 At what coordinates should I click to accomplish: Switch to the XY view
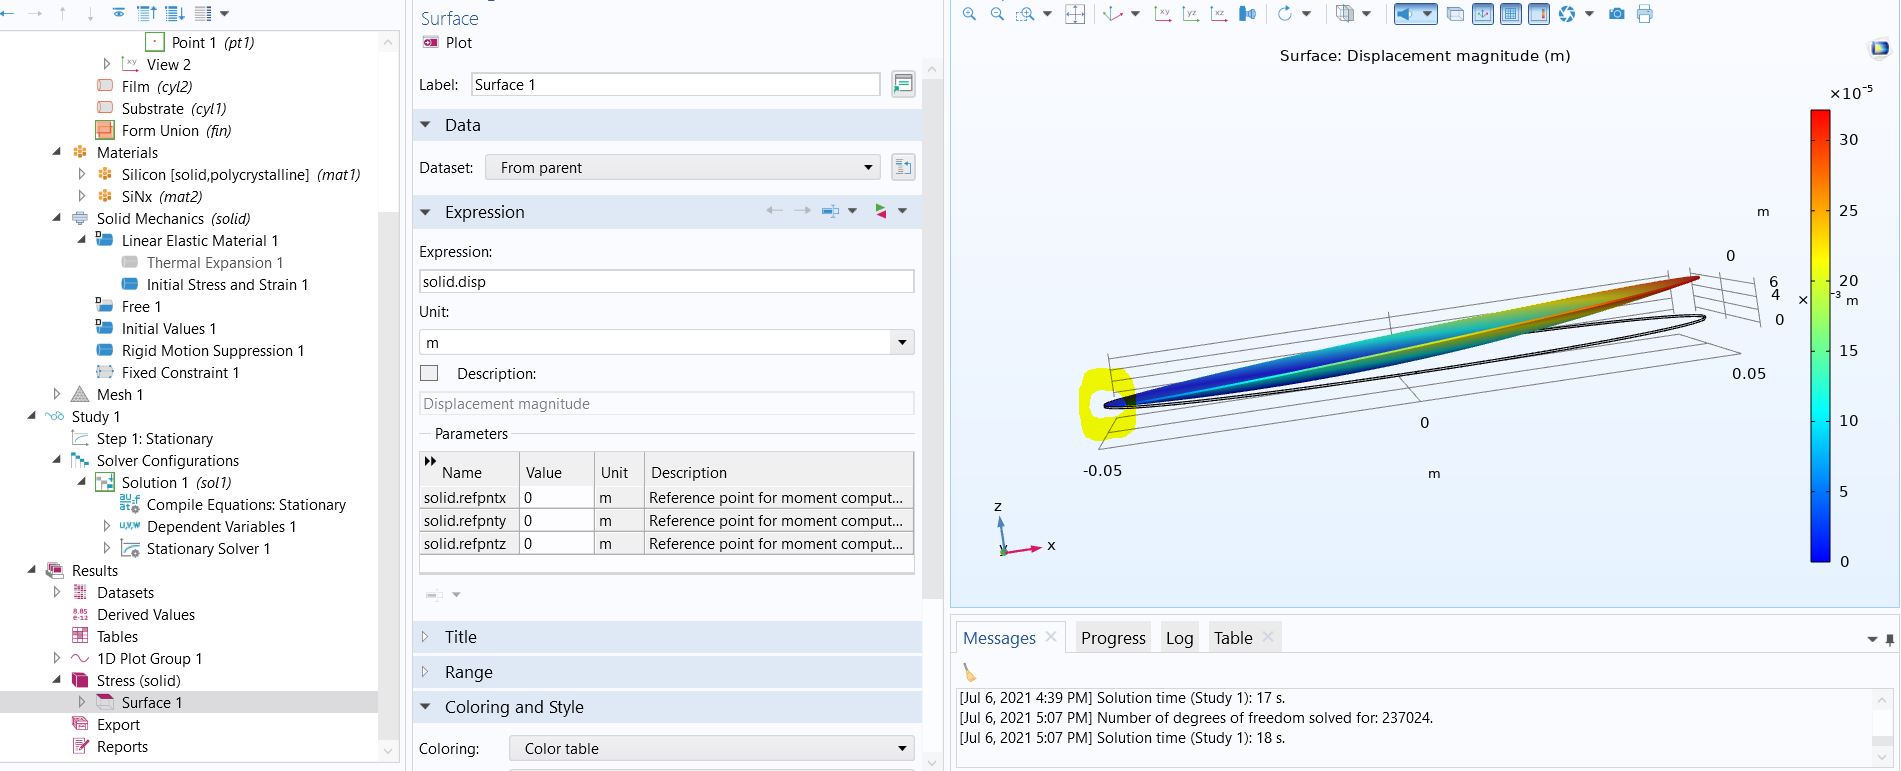pyautogui.click(x=1163, y=14)
